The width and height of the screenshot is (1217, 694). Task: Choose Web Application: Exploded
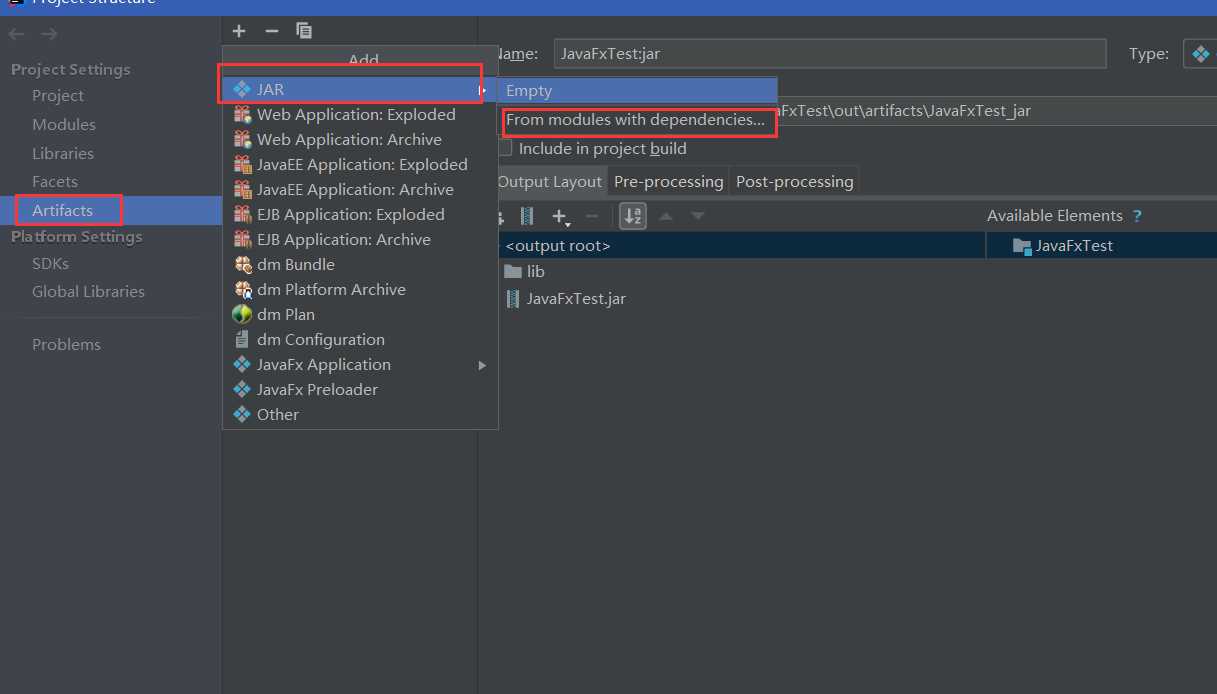(x=360, y=114)
